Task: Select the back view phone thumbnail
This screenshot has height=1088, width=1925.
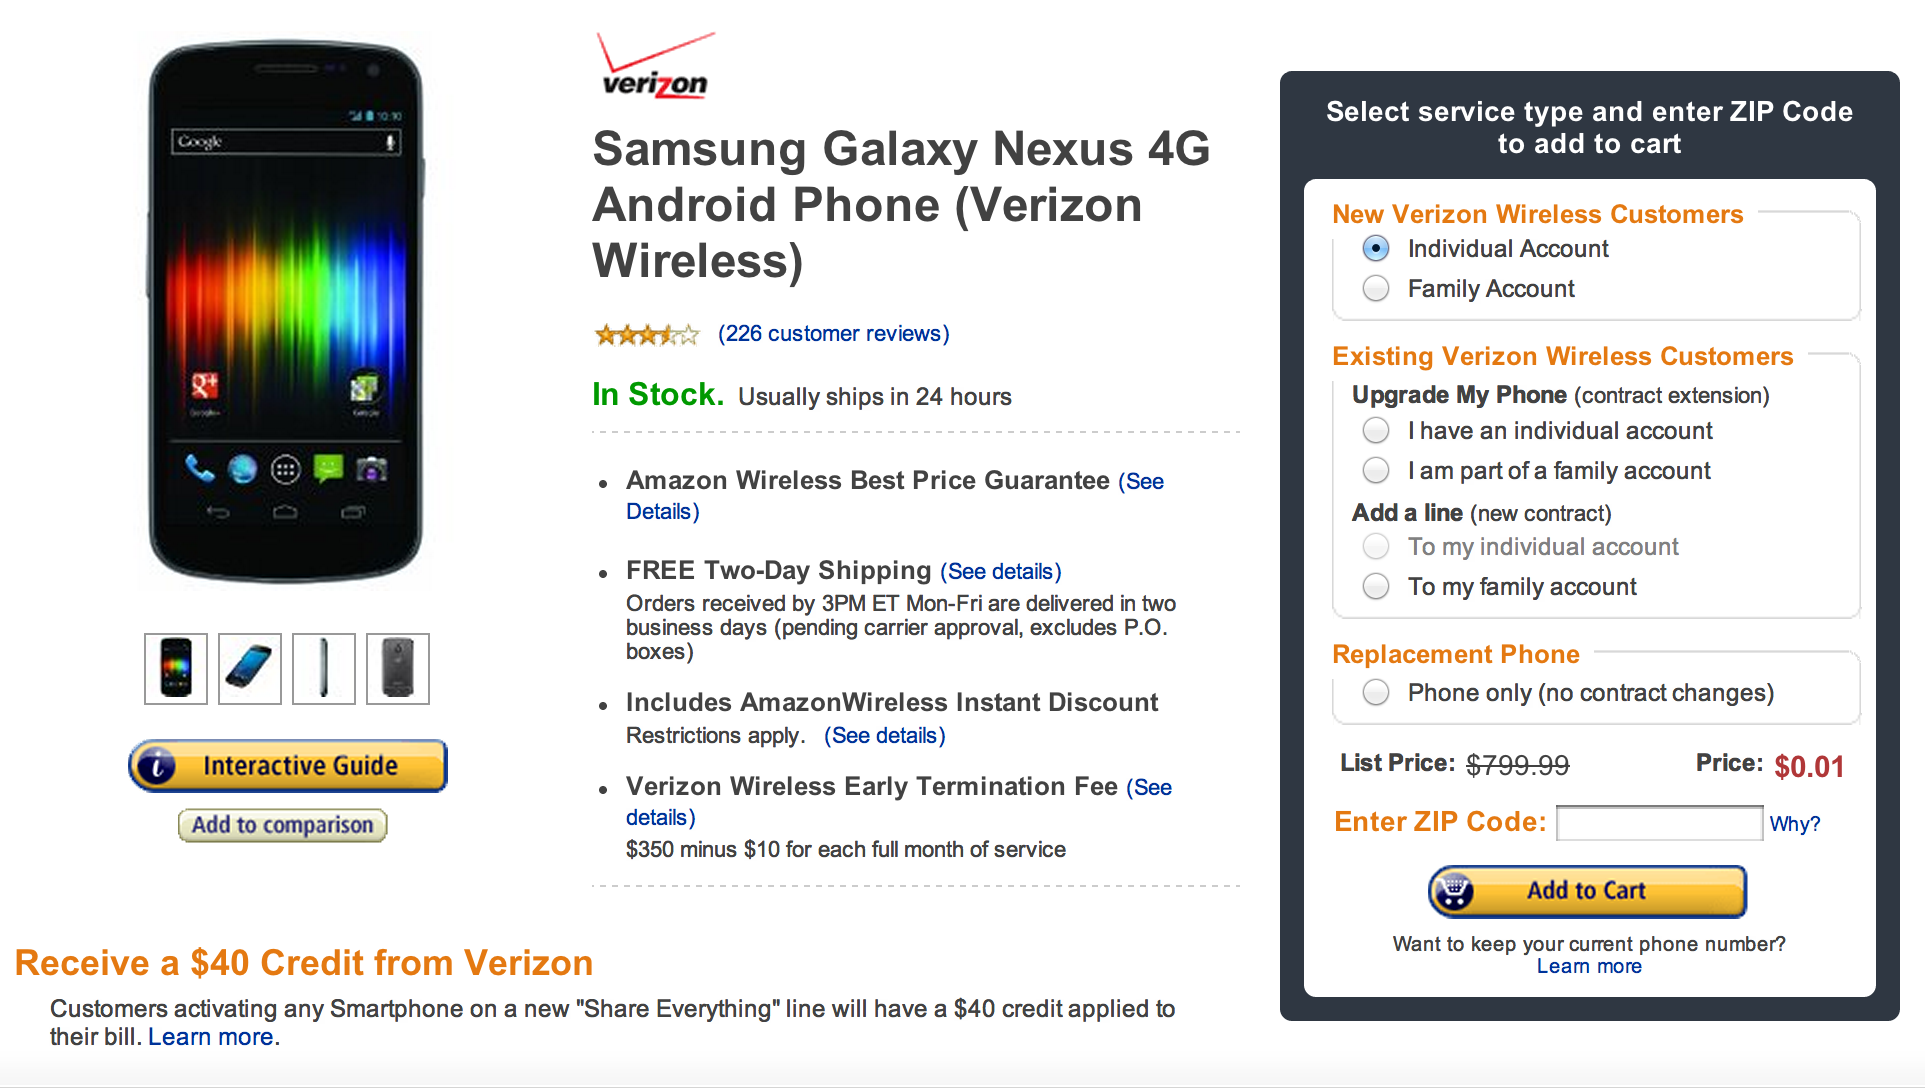Action: click(x=398, y=669)
